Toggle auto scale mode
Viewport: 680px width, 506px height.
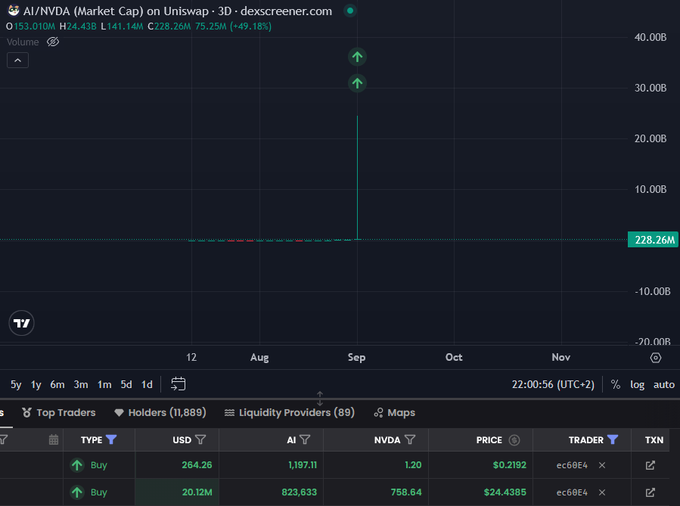click(x=664, y=385)
